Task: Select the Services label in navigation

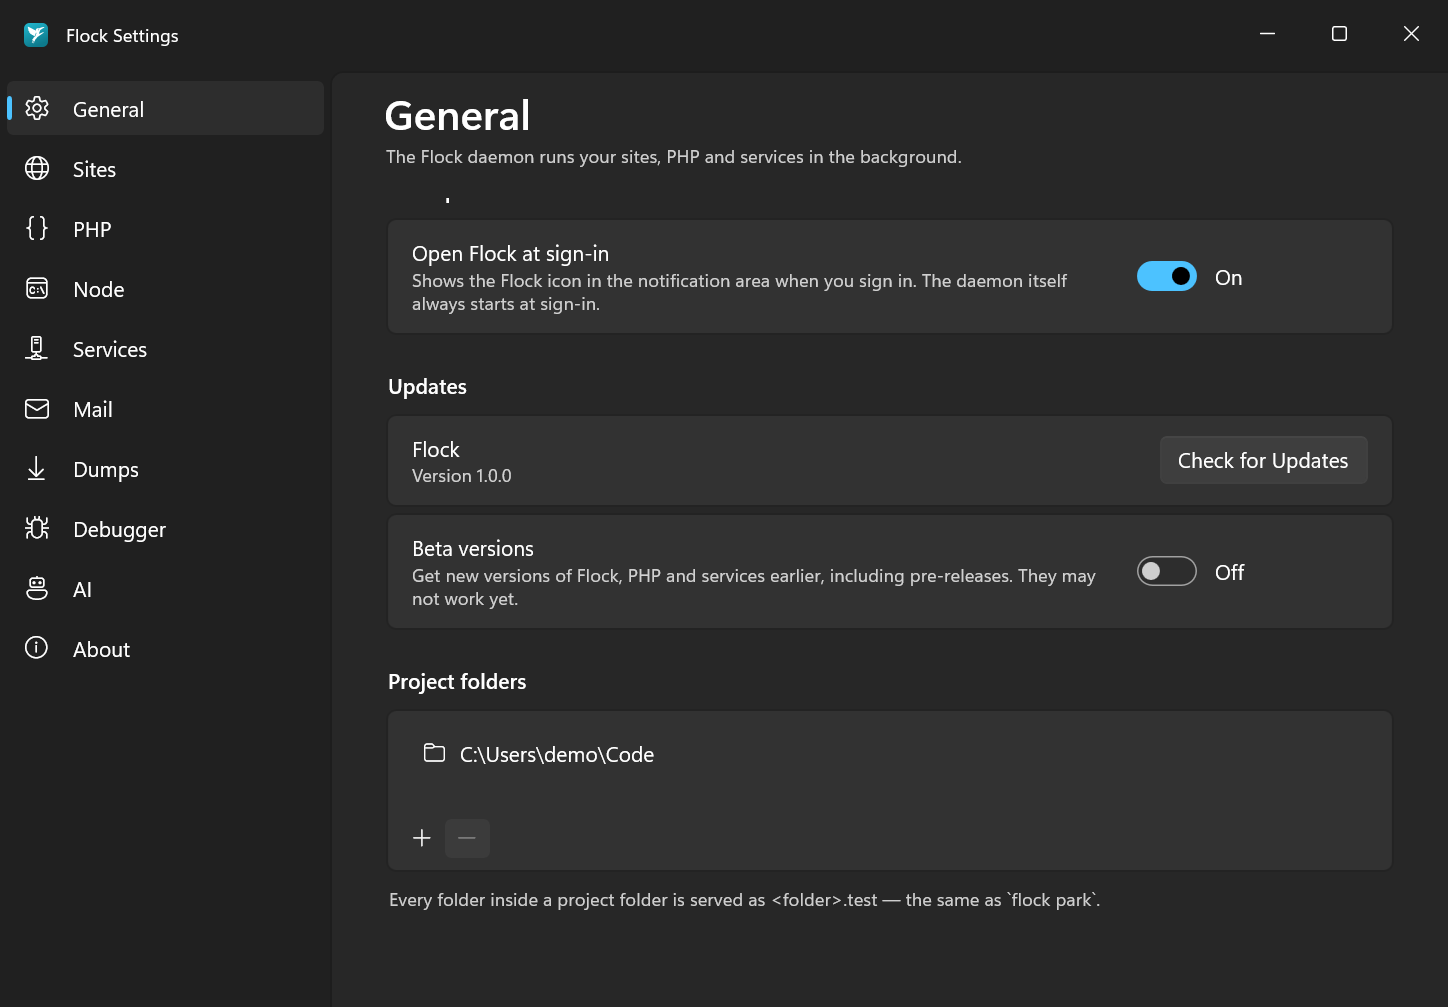Action: [x=110, y=350]
